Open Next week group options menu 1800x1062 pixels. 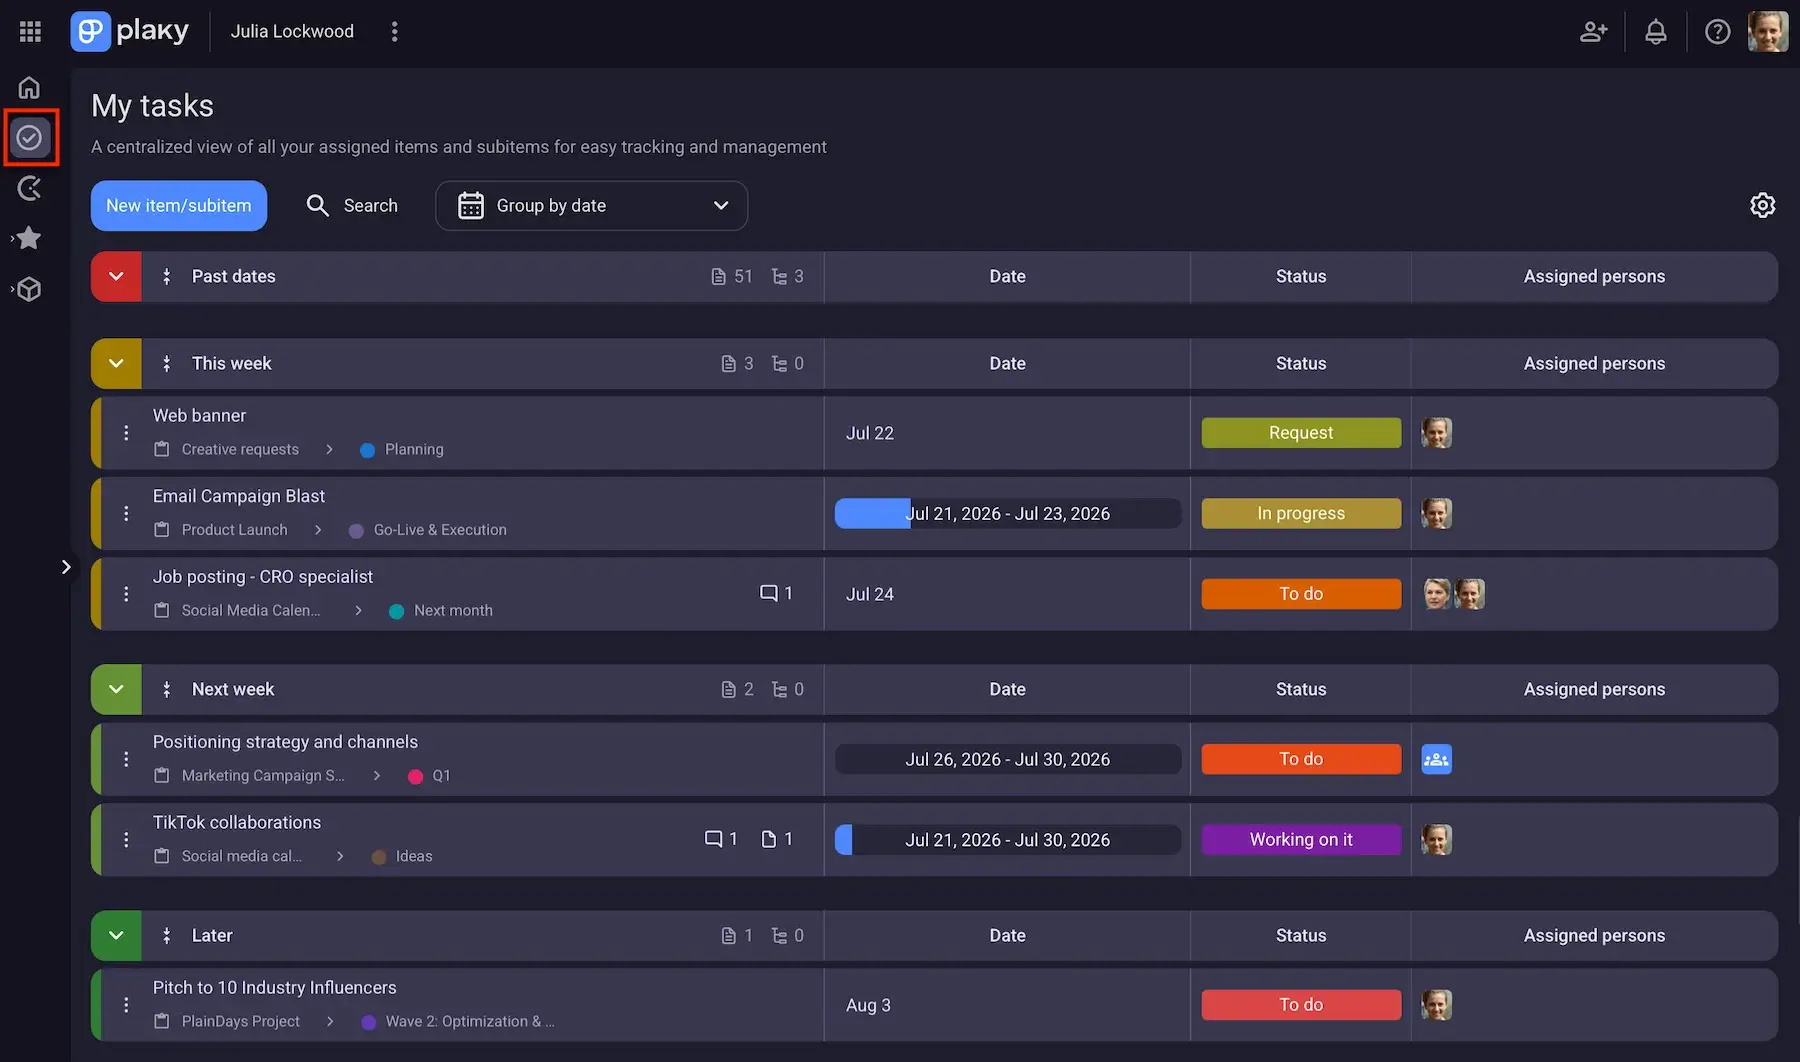167,689
